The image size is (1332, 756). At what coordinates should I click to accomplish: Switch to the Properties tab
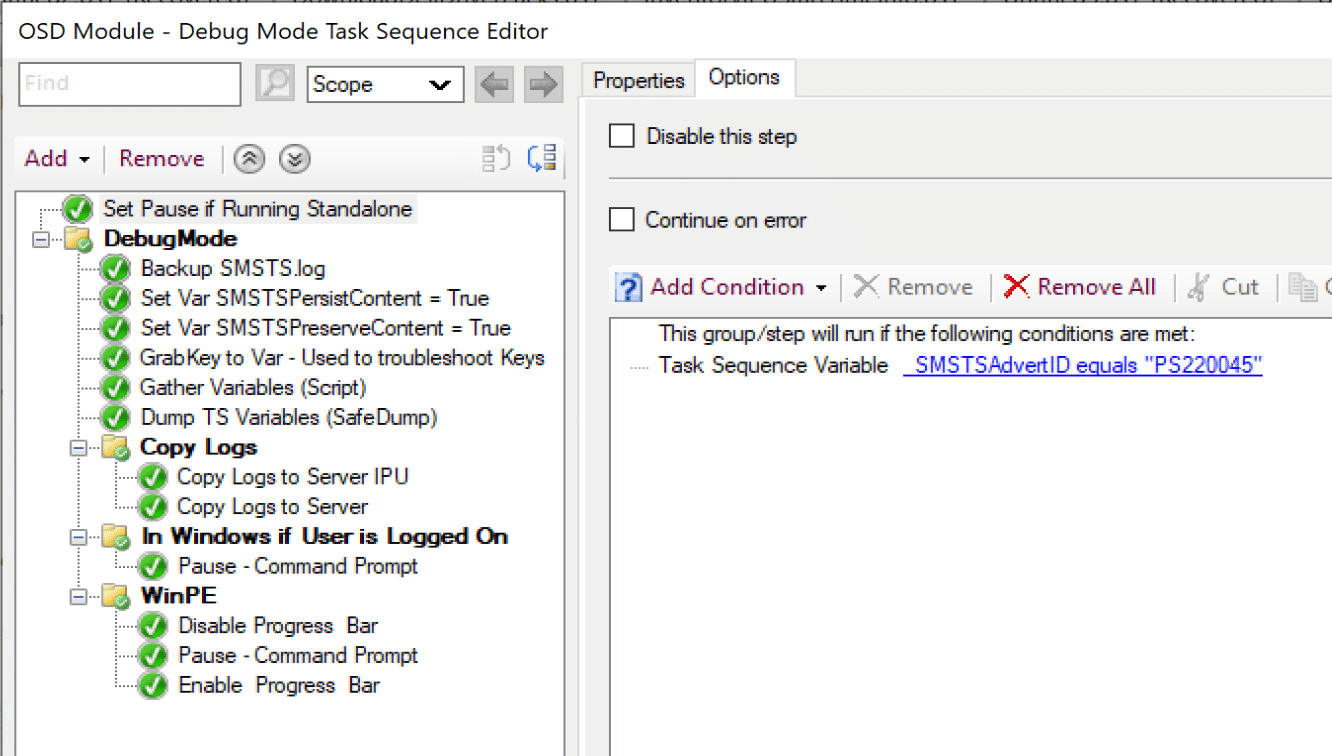(637, 78)
